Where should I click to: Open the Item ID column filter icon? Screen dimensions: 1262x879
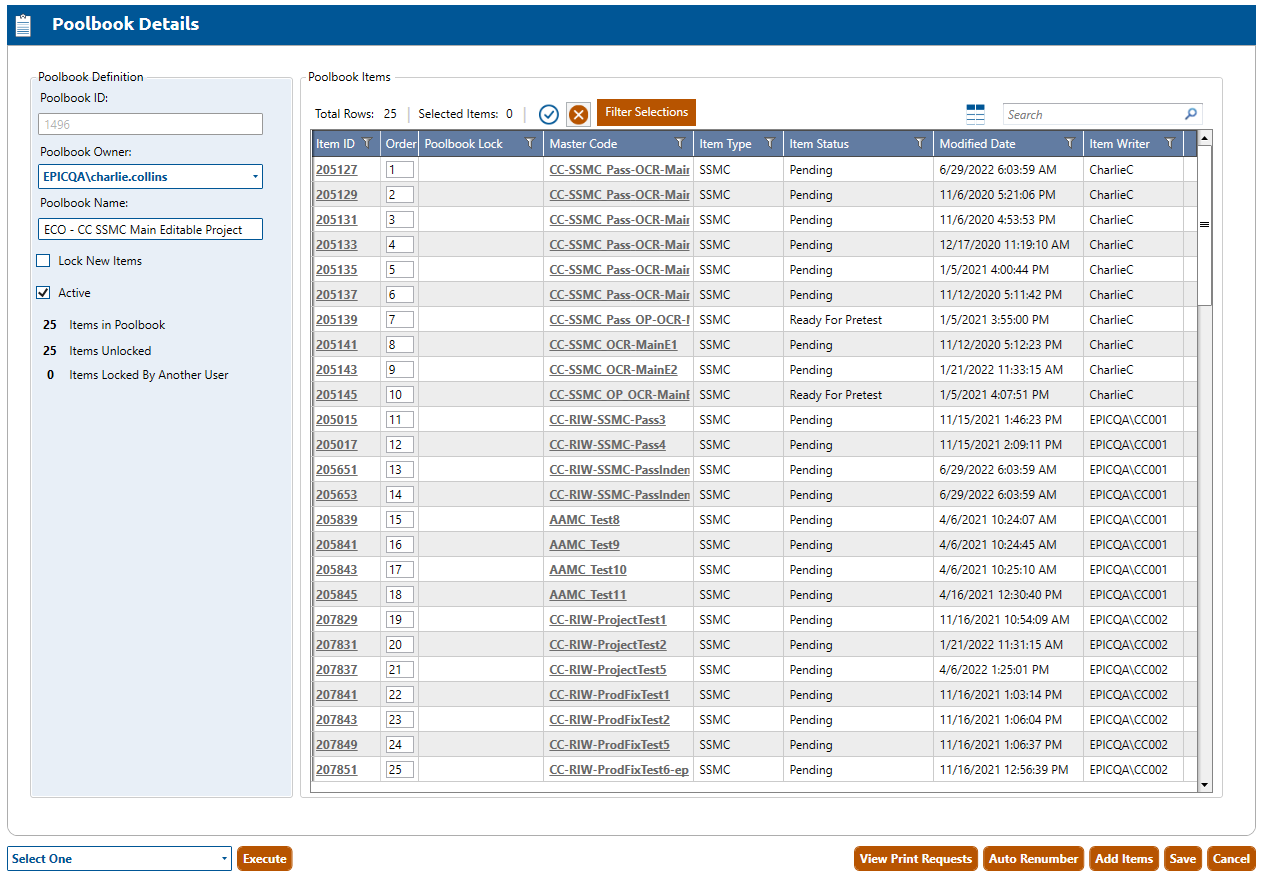coord(367,144)
